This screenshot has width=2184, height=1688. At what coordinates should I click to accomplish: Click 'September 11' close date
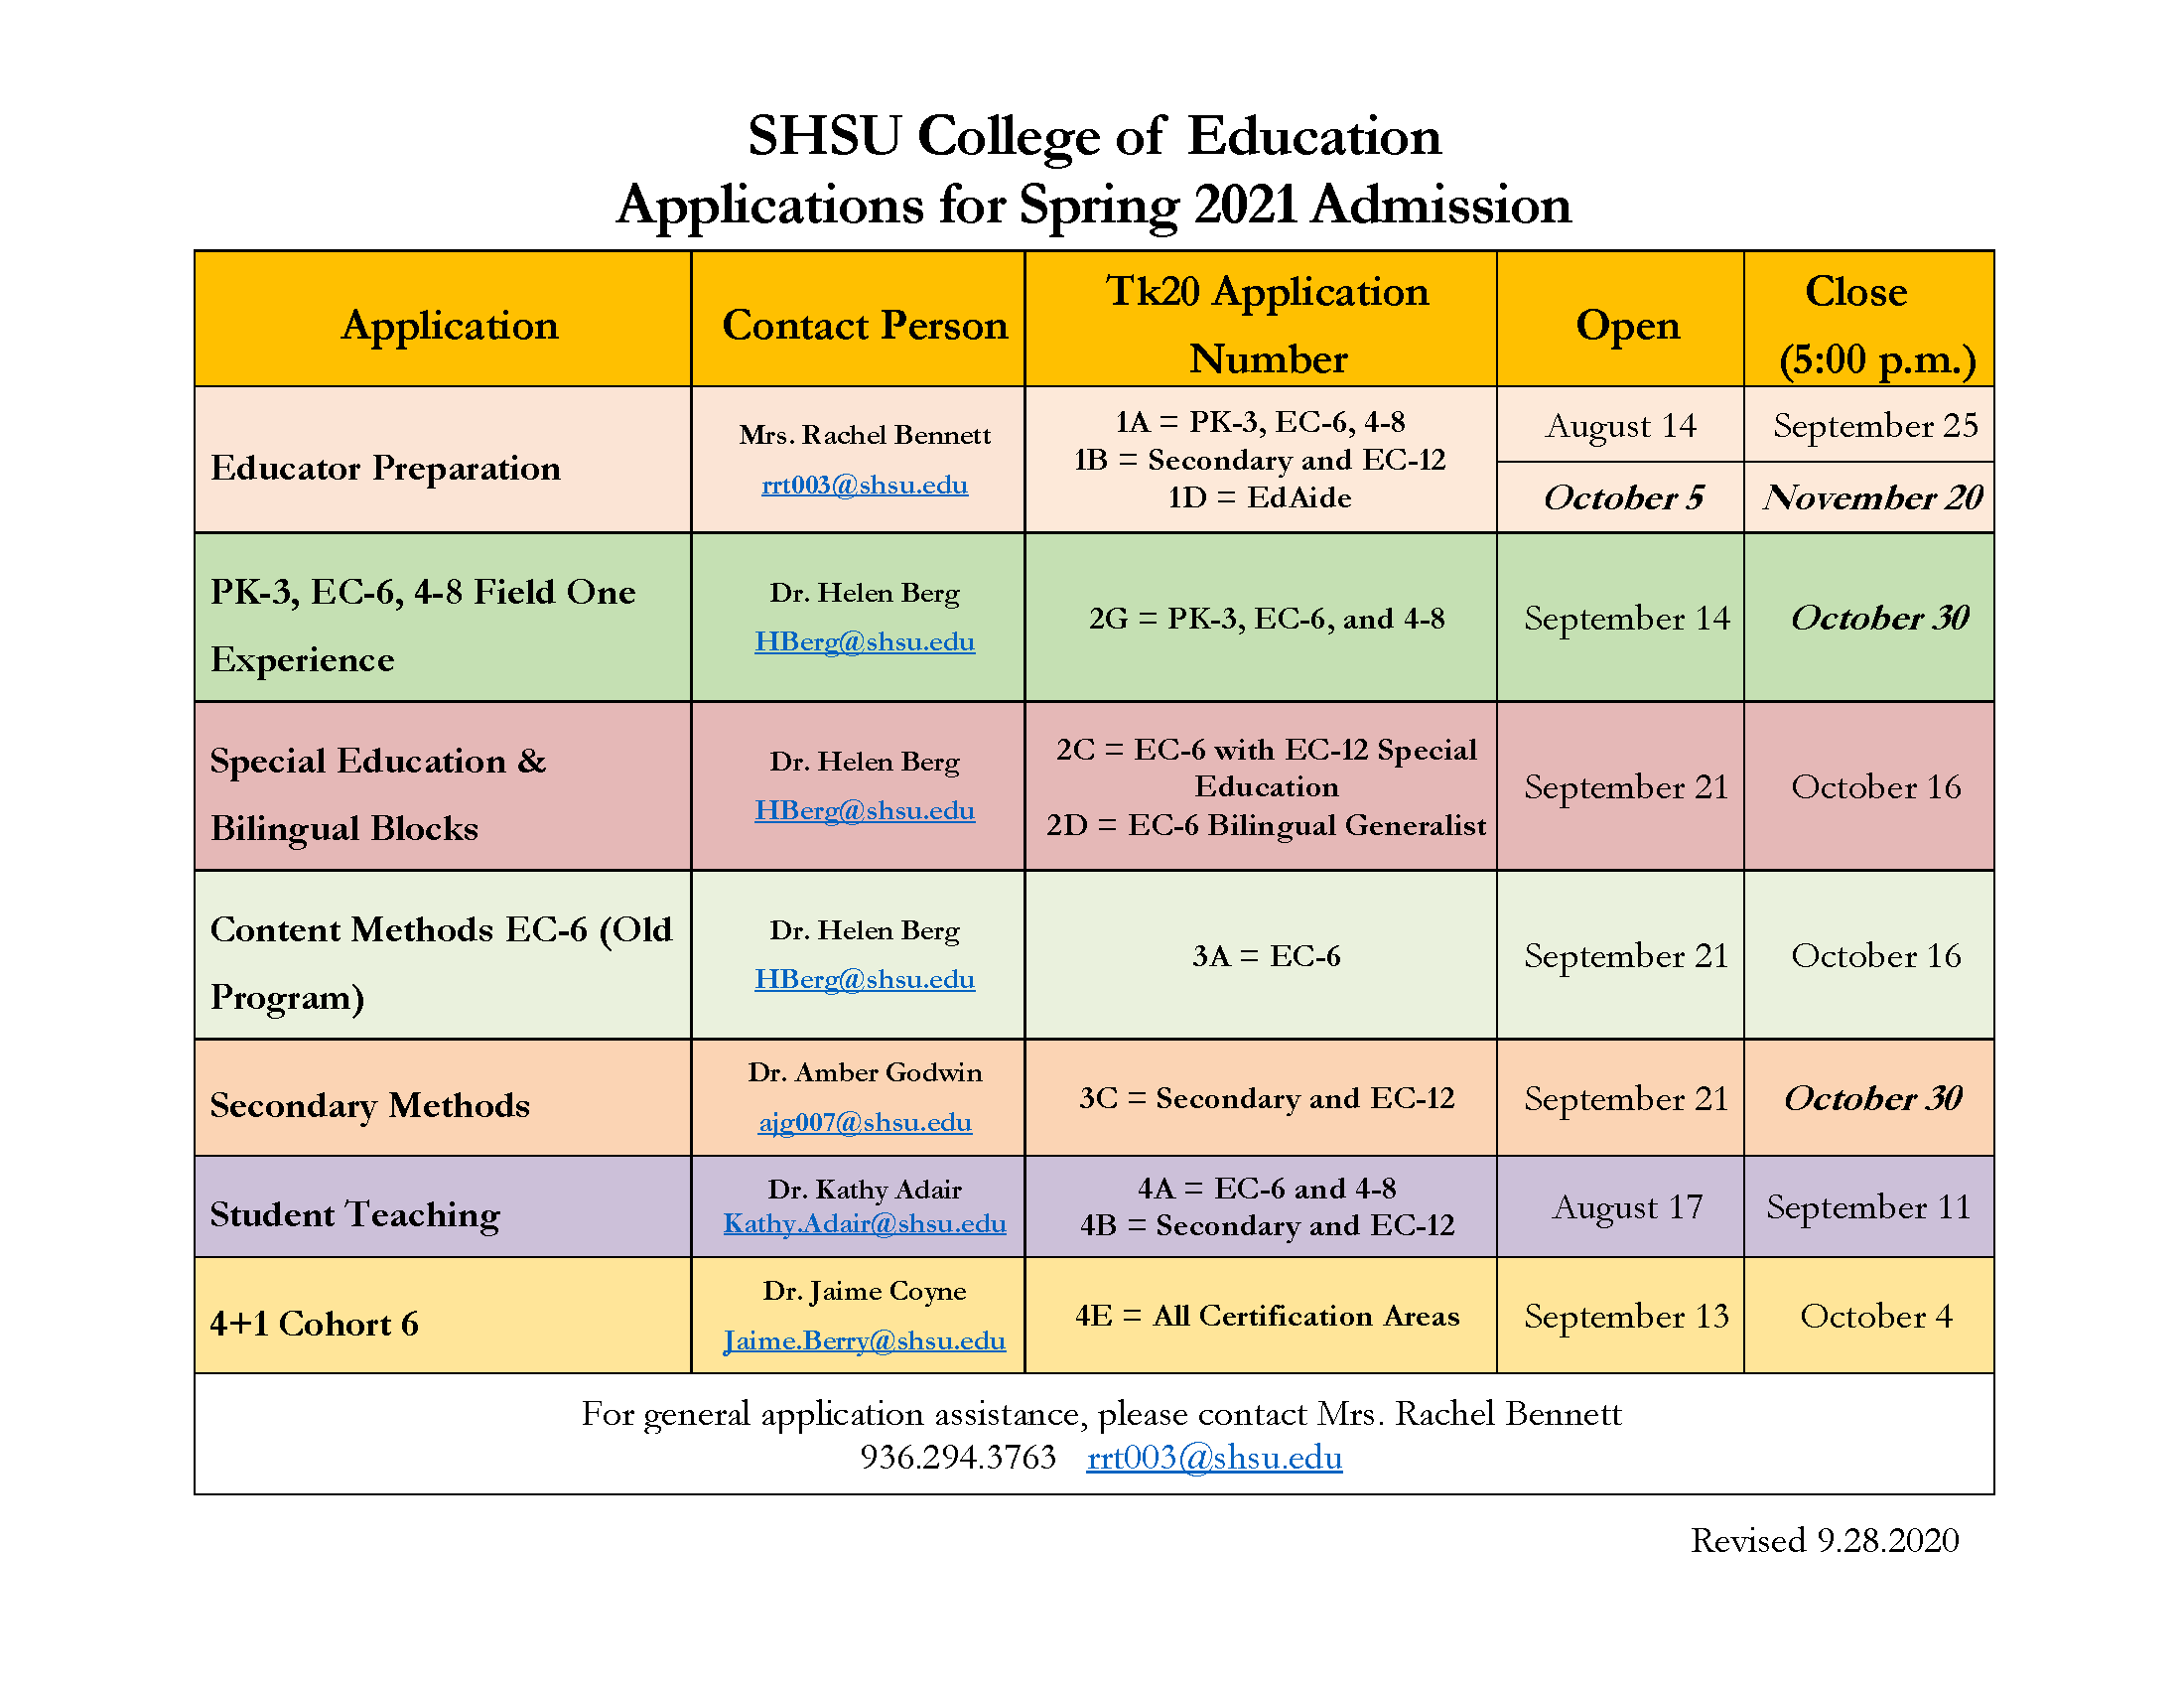[1868, 1208]
